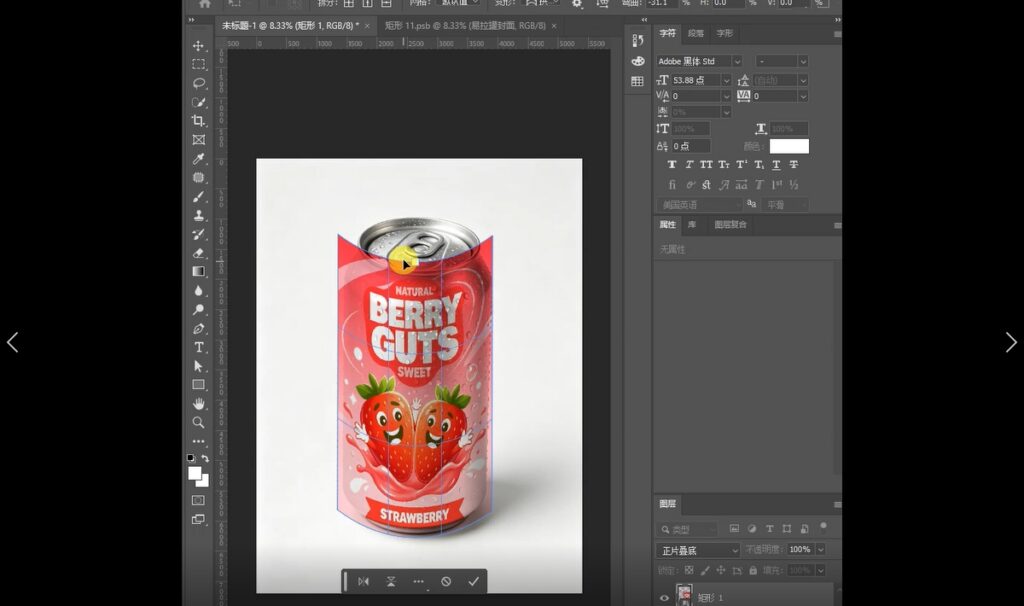Select the Rectangular Marquee tool
This screenshot has height=606, width=1024.
tap(199, 65)
